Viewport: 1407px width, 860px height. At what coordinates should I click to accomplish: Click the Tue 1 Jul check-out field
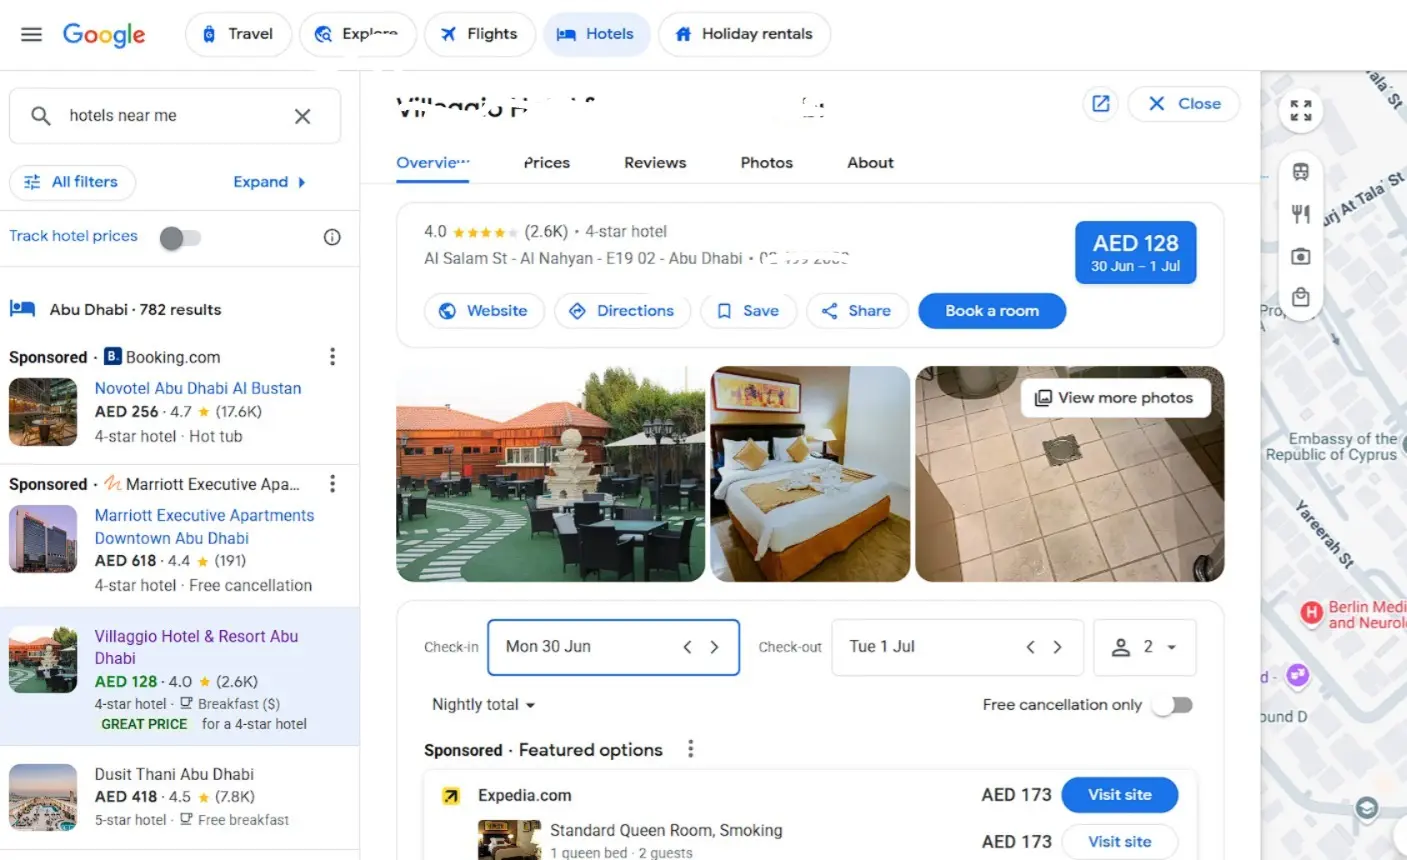(x=957, y=647)
